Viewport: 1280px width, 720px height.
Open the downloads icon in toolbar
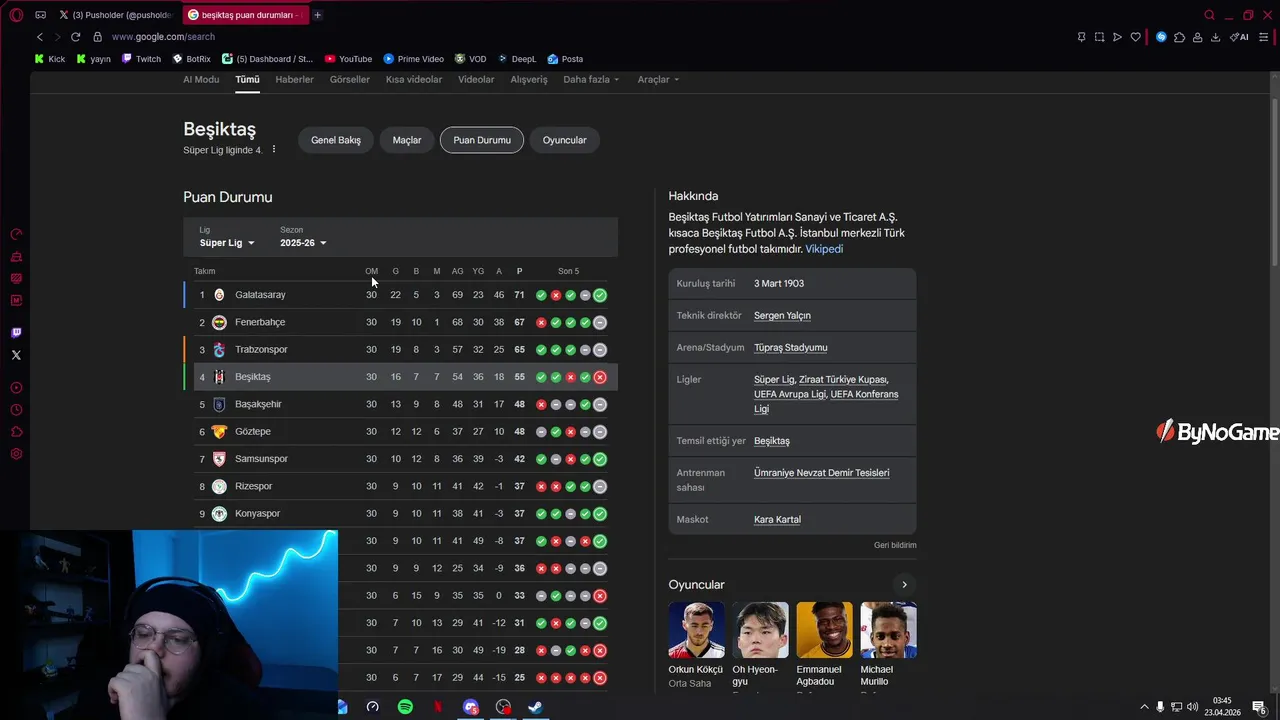click(x=1215, y=37)
